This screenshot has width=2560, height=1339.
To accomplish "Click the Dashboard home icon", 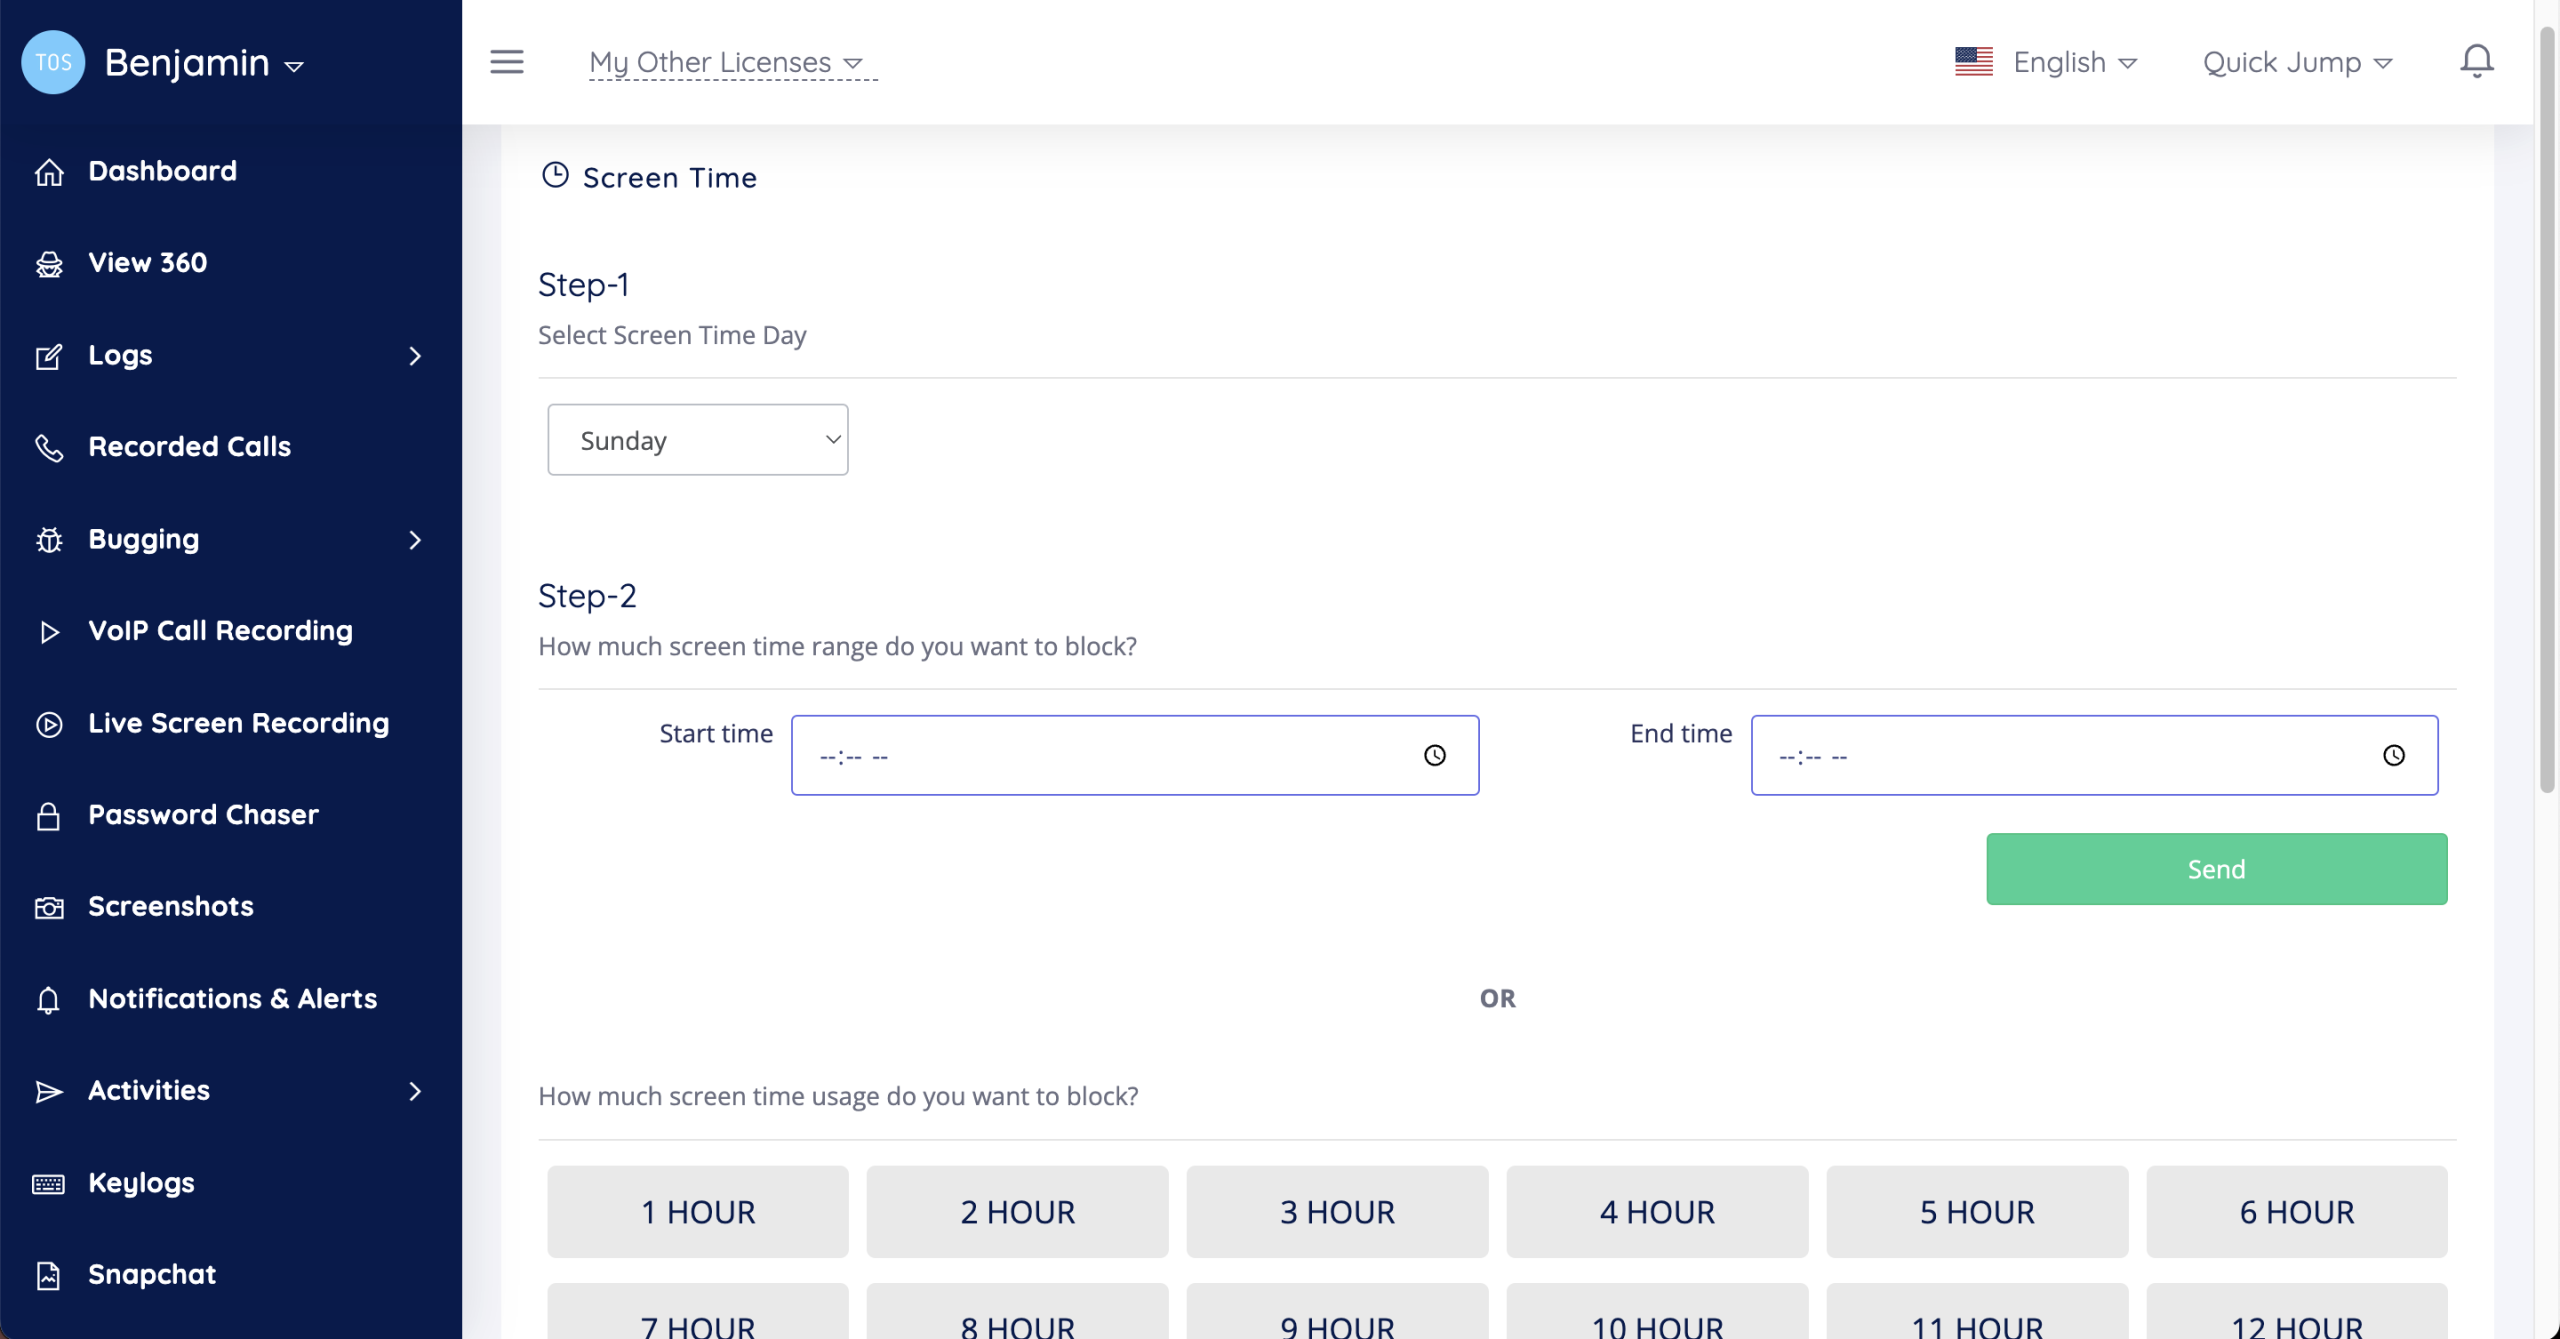I will (48, 172).
